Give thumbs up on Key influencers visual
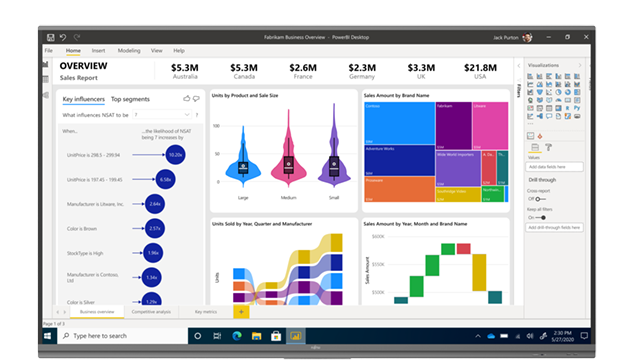Image resolution: width=640 pixels, height=360 pixels. coord(187,98)
